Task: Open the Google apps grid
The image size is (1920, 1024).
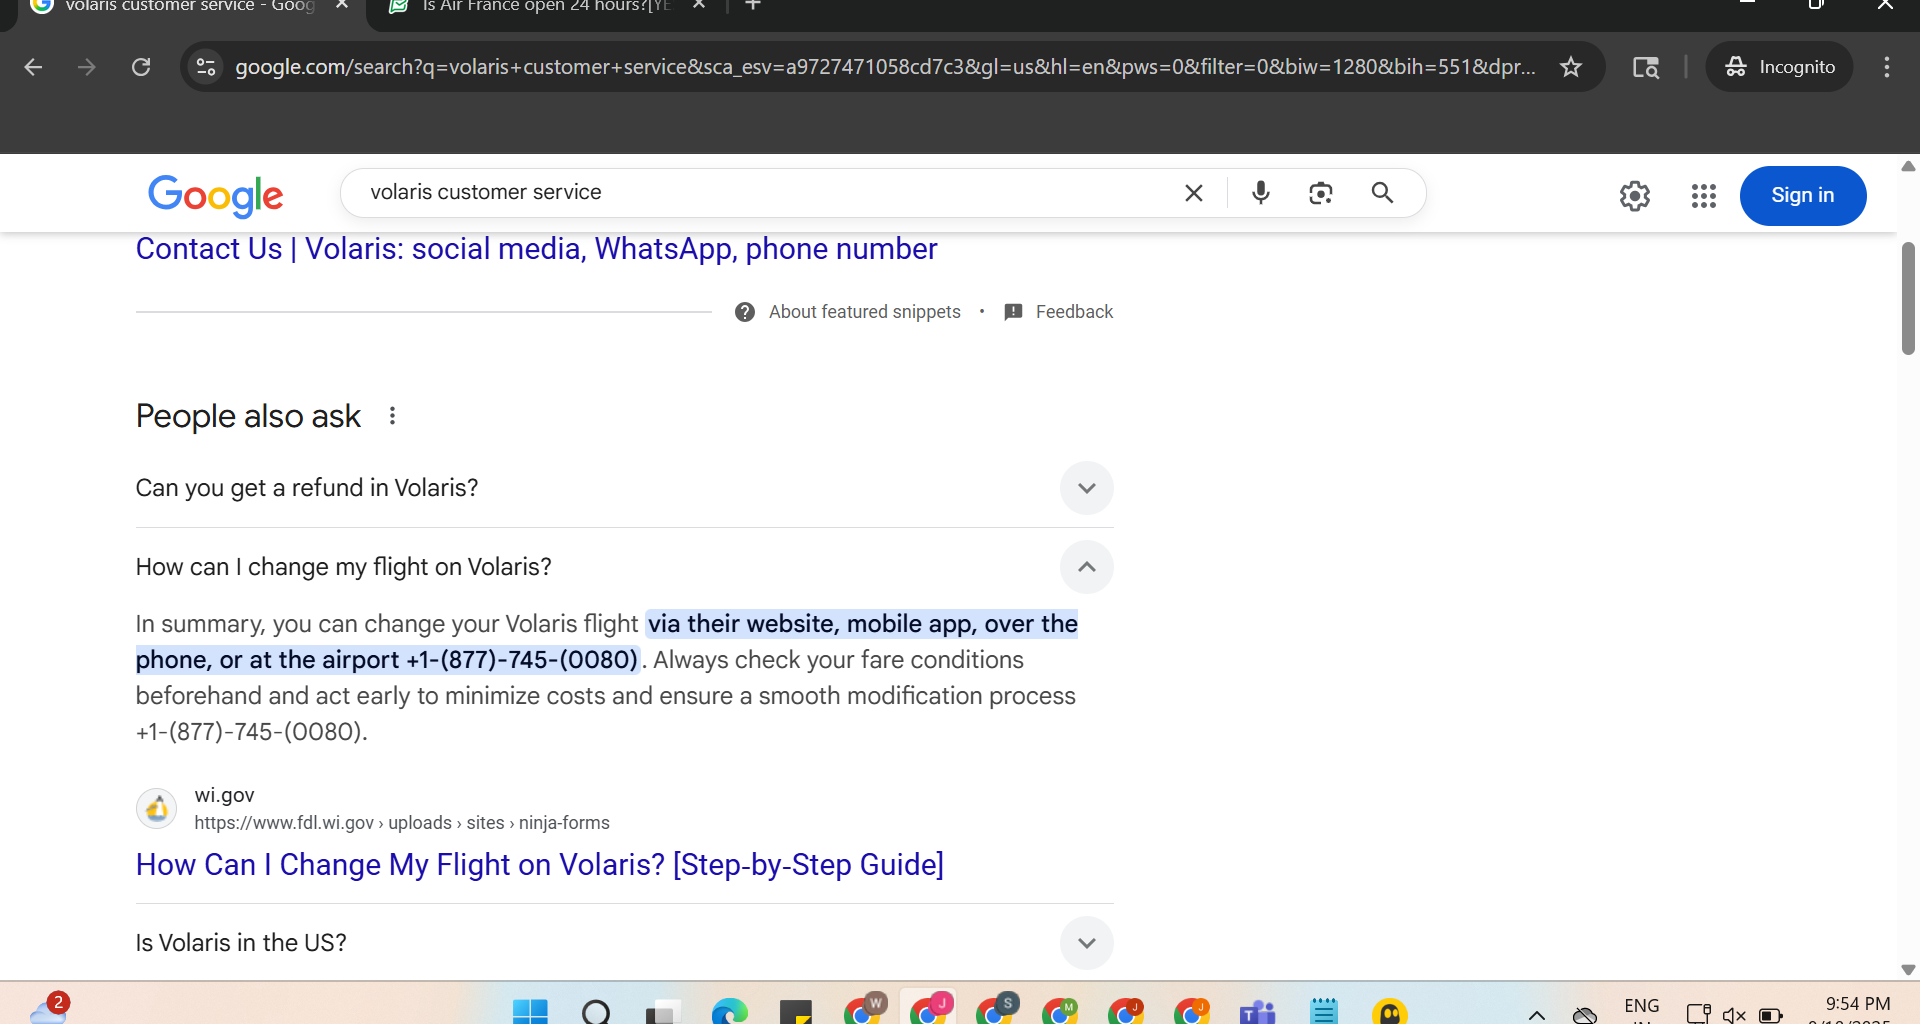Action: coord(1704,196)
